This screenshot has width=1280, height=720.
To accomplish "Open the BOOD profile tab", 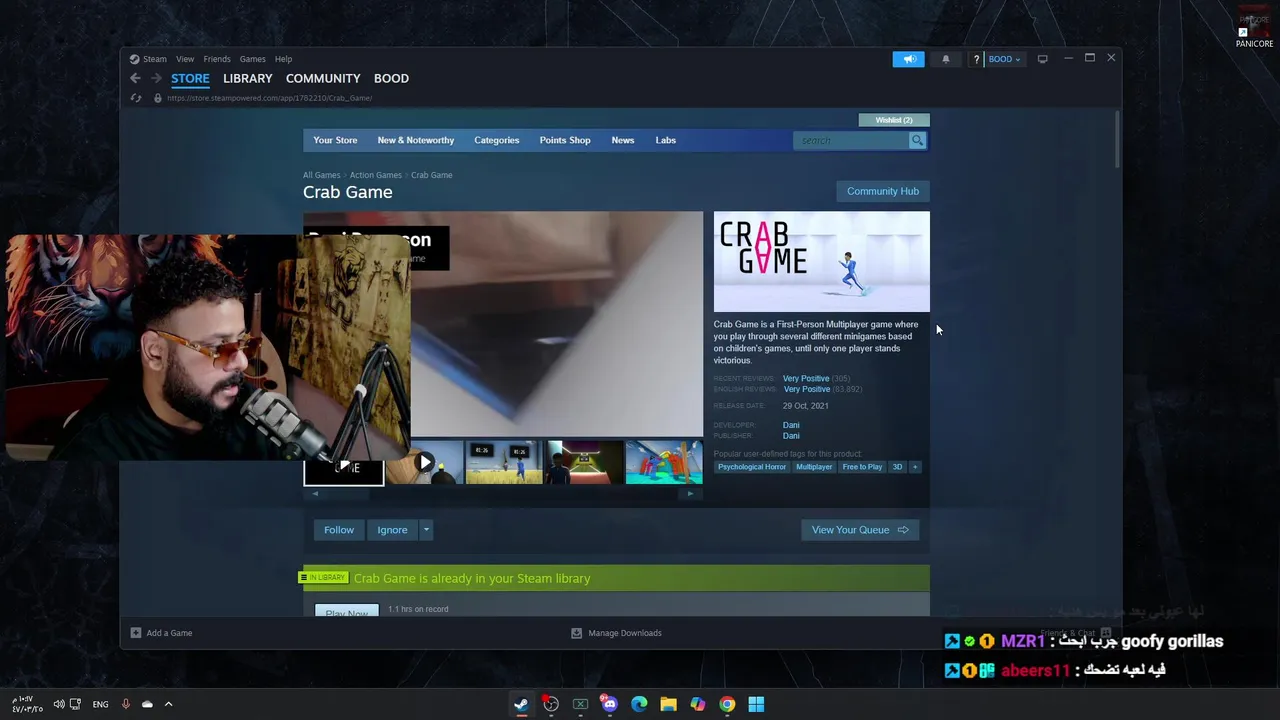I will click(391, 78).
